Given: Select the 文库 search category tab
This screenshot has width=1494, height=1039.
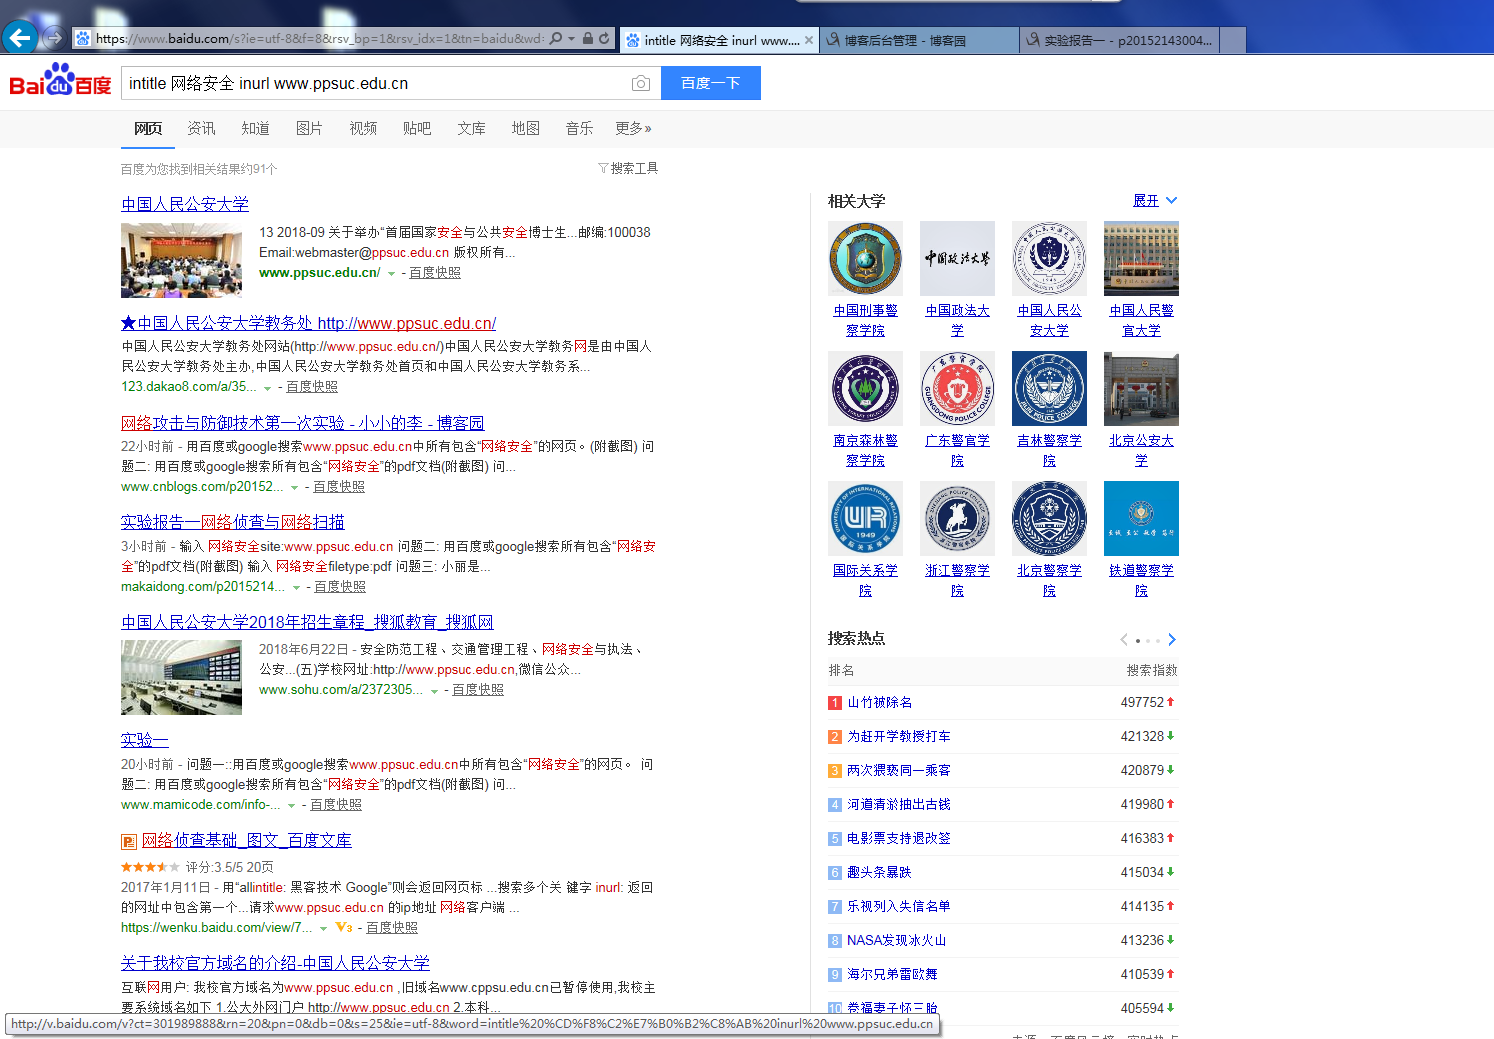Looking at the screenshot, I should pos(471,128).
